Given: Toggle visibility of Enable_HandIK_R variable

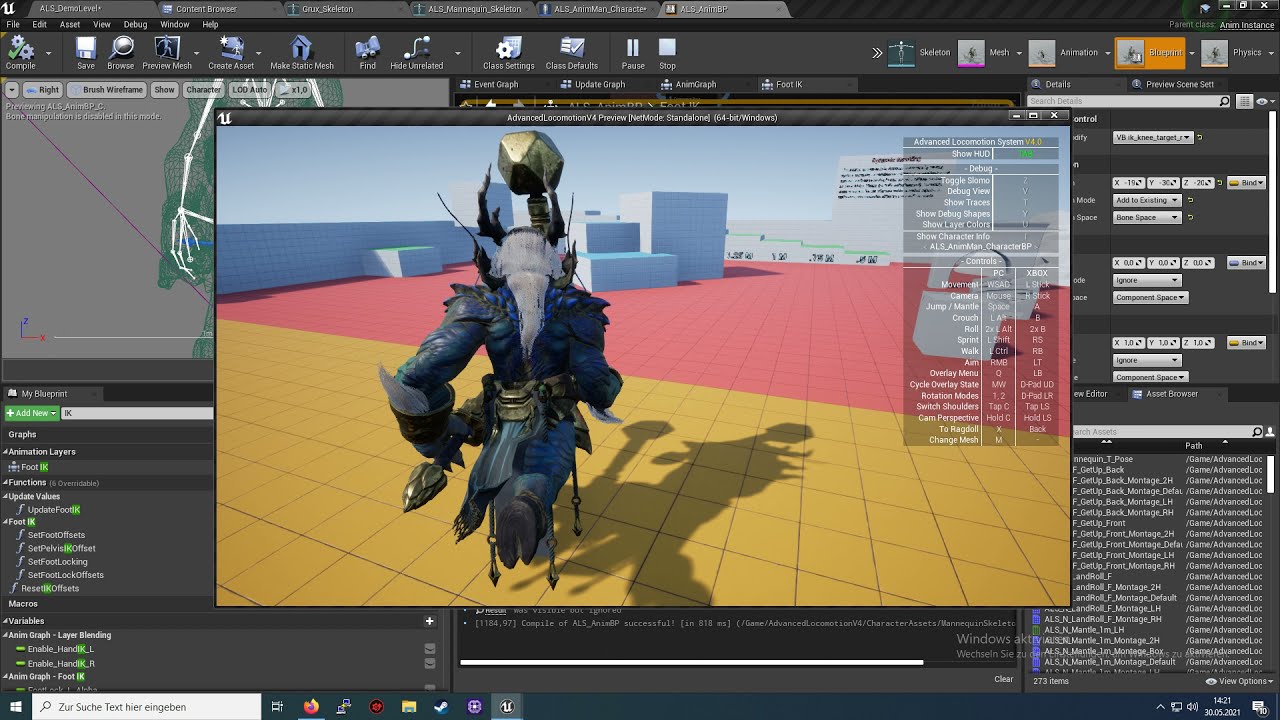Looking at the screenshot, I should pos(430,663).
